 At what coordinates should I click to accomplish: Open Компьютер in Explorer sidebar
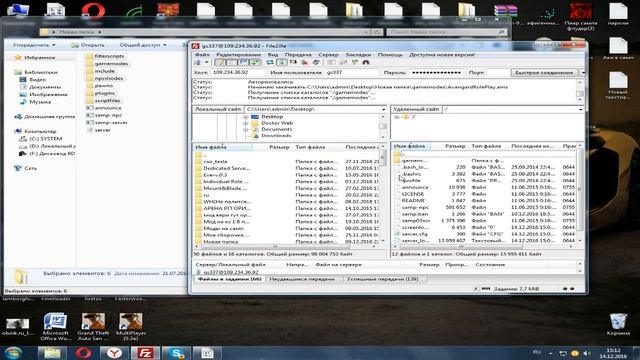click(x=36, y=131)
